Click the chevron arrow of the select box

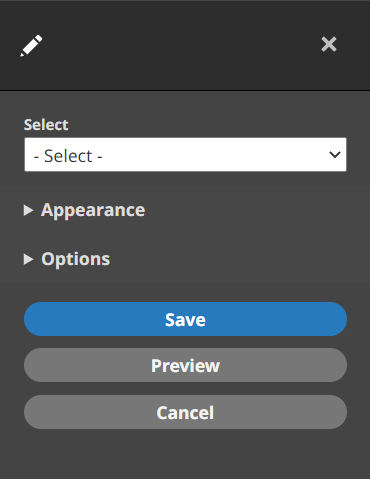coord(335,155)
